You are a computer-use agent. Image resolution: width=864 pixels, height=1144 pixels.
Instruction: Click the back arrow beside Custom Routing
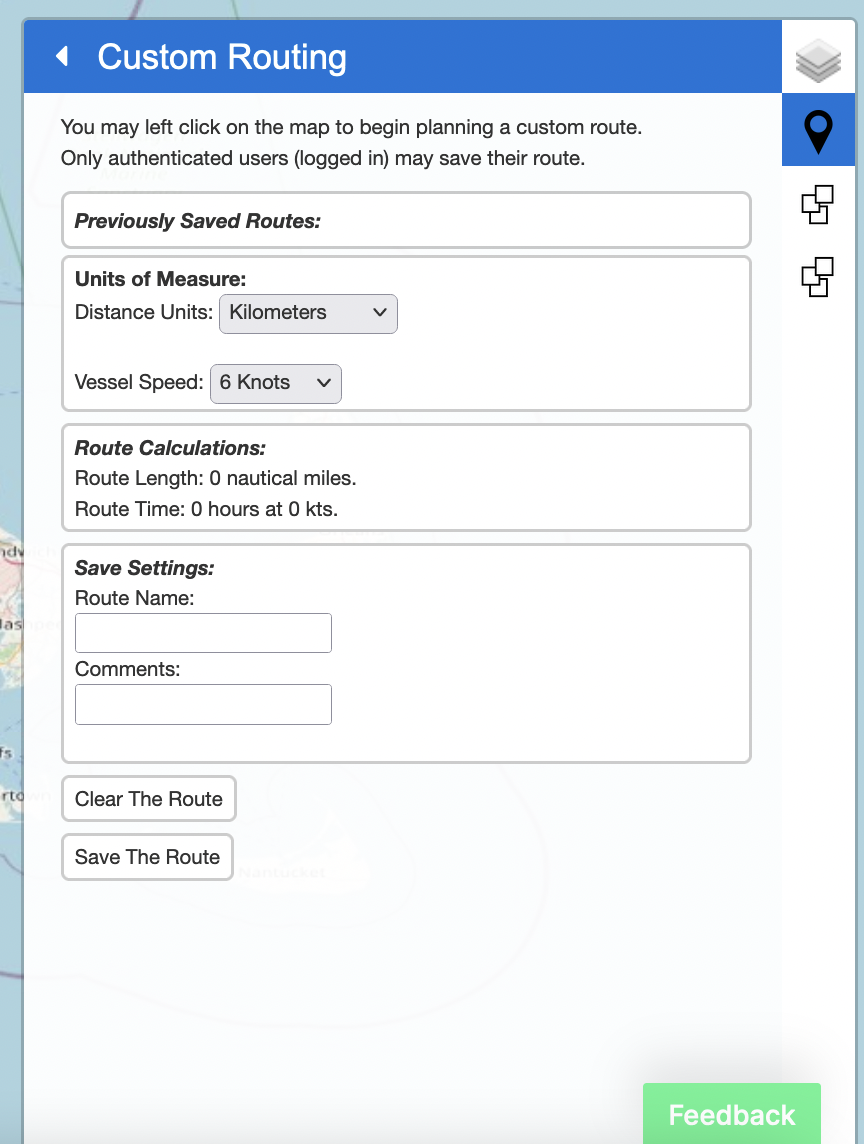point(62,57)
